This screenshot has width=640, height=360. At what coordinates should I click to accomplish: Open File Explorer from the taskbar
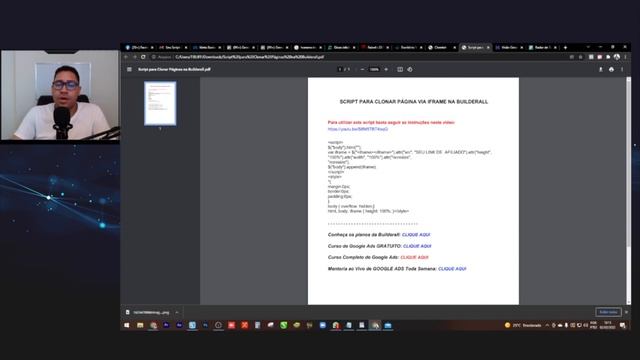(x=140, y=325)
